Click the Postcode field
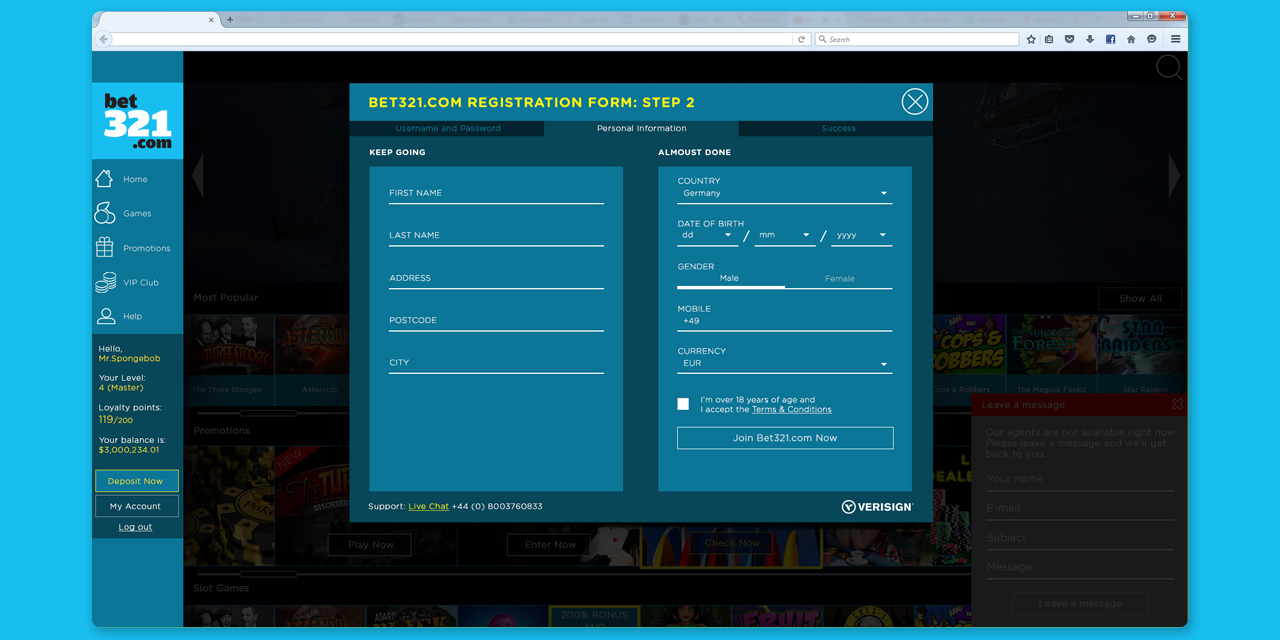The width and height of the screenshot is (1280, 640). (496, 321)
